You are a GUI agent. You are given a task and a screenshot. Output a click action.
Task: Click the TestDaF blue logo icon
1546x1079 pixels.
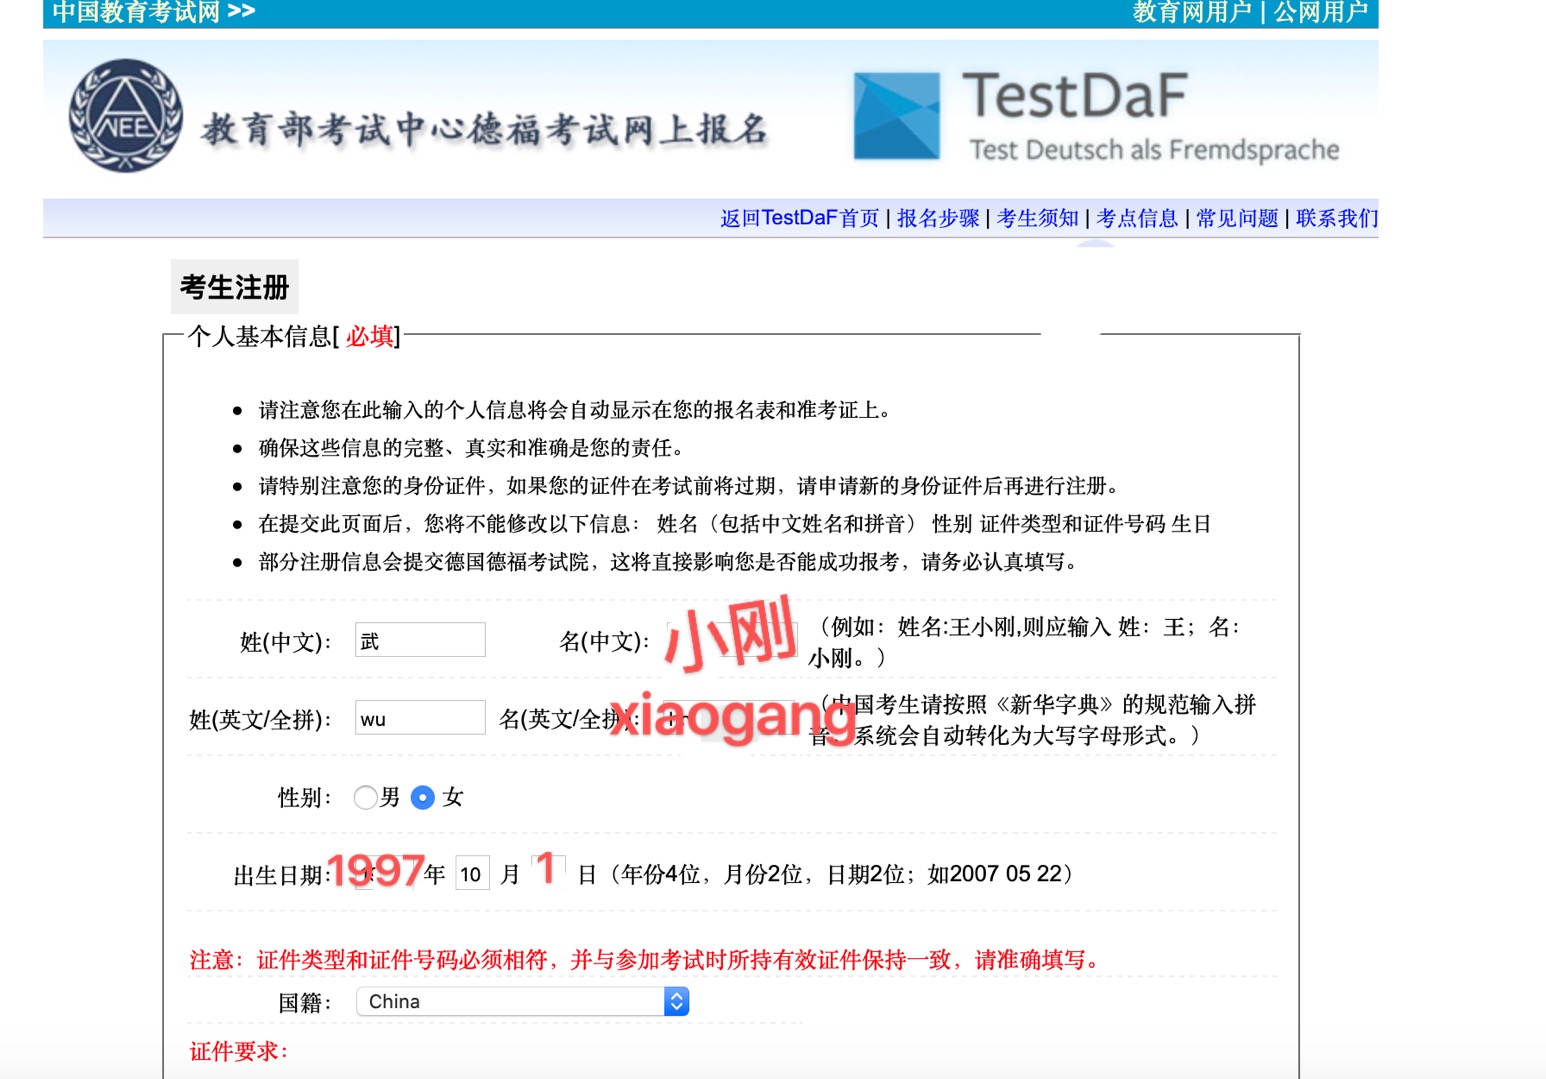click(x=896, y=116)
